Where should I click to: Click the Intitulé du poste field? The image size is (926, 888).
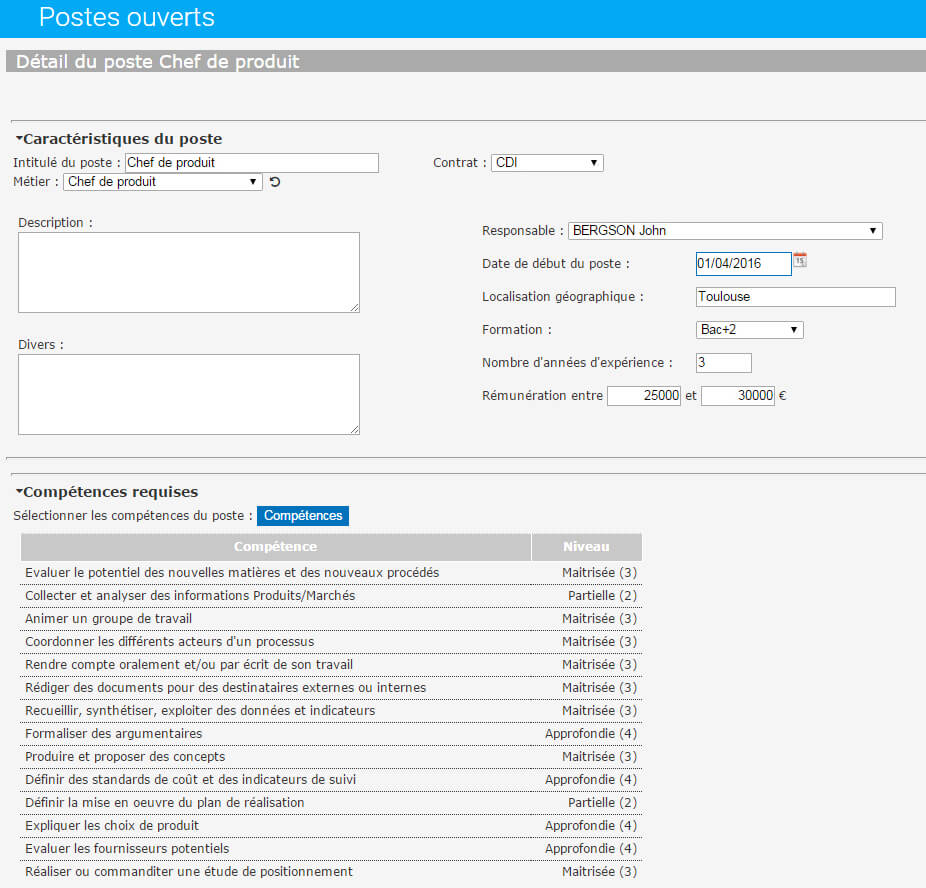(252, 163)
